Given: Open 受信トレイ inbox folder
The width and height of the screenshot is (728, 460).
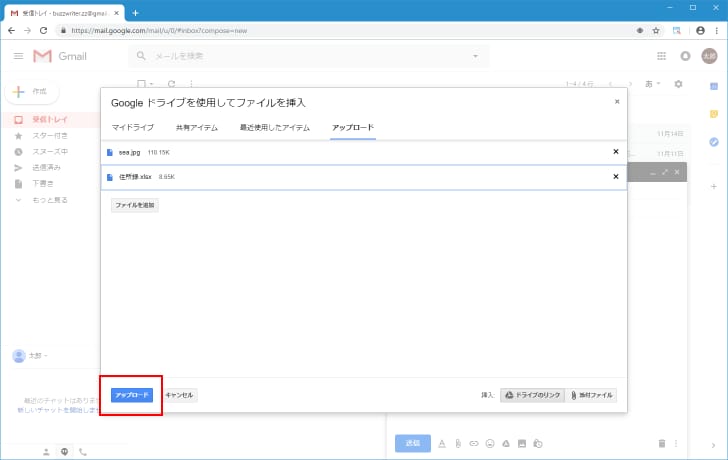Looking at the screenshot, I should (x=50, y=120).
